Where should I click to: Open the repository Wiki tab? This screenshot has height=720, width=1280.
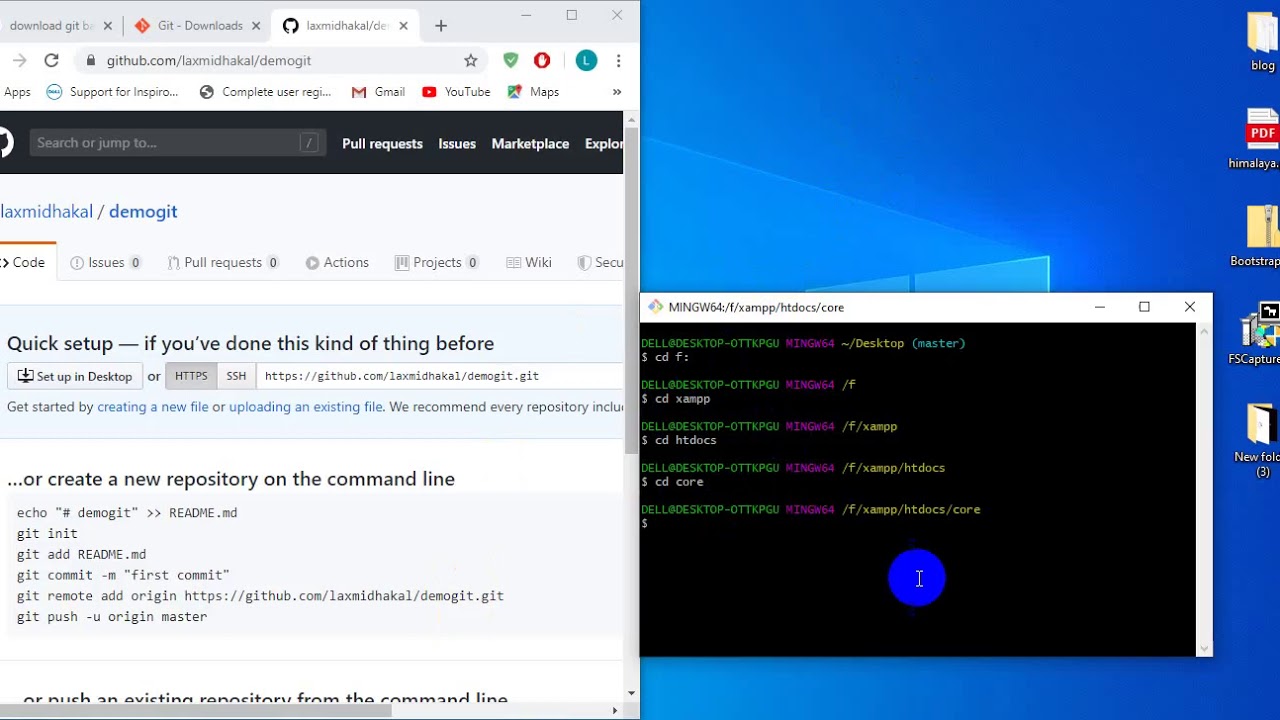point(529,262)
